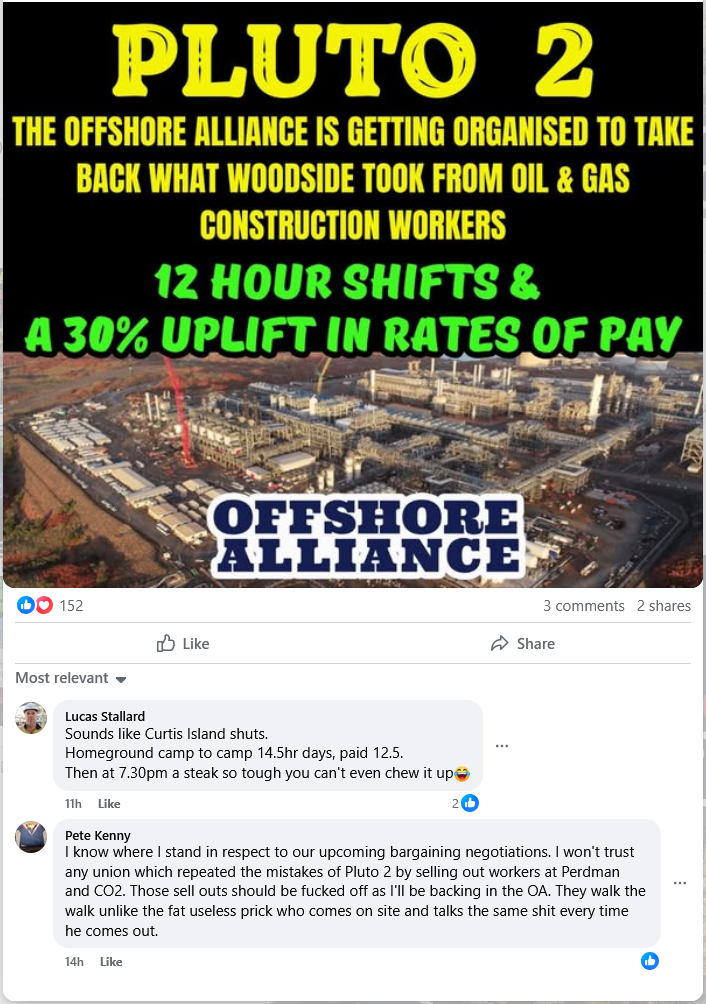Viewport: 706px width, 1004px height.
Task: Open Pete Kenny's profile picture
Action: pyautogui.click(x=31, y=836)
